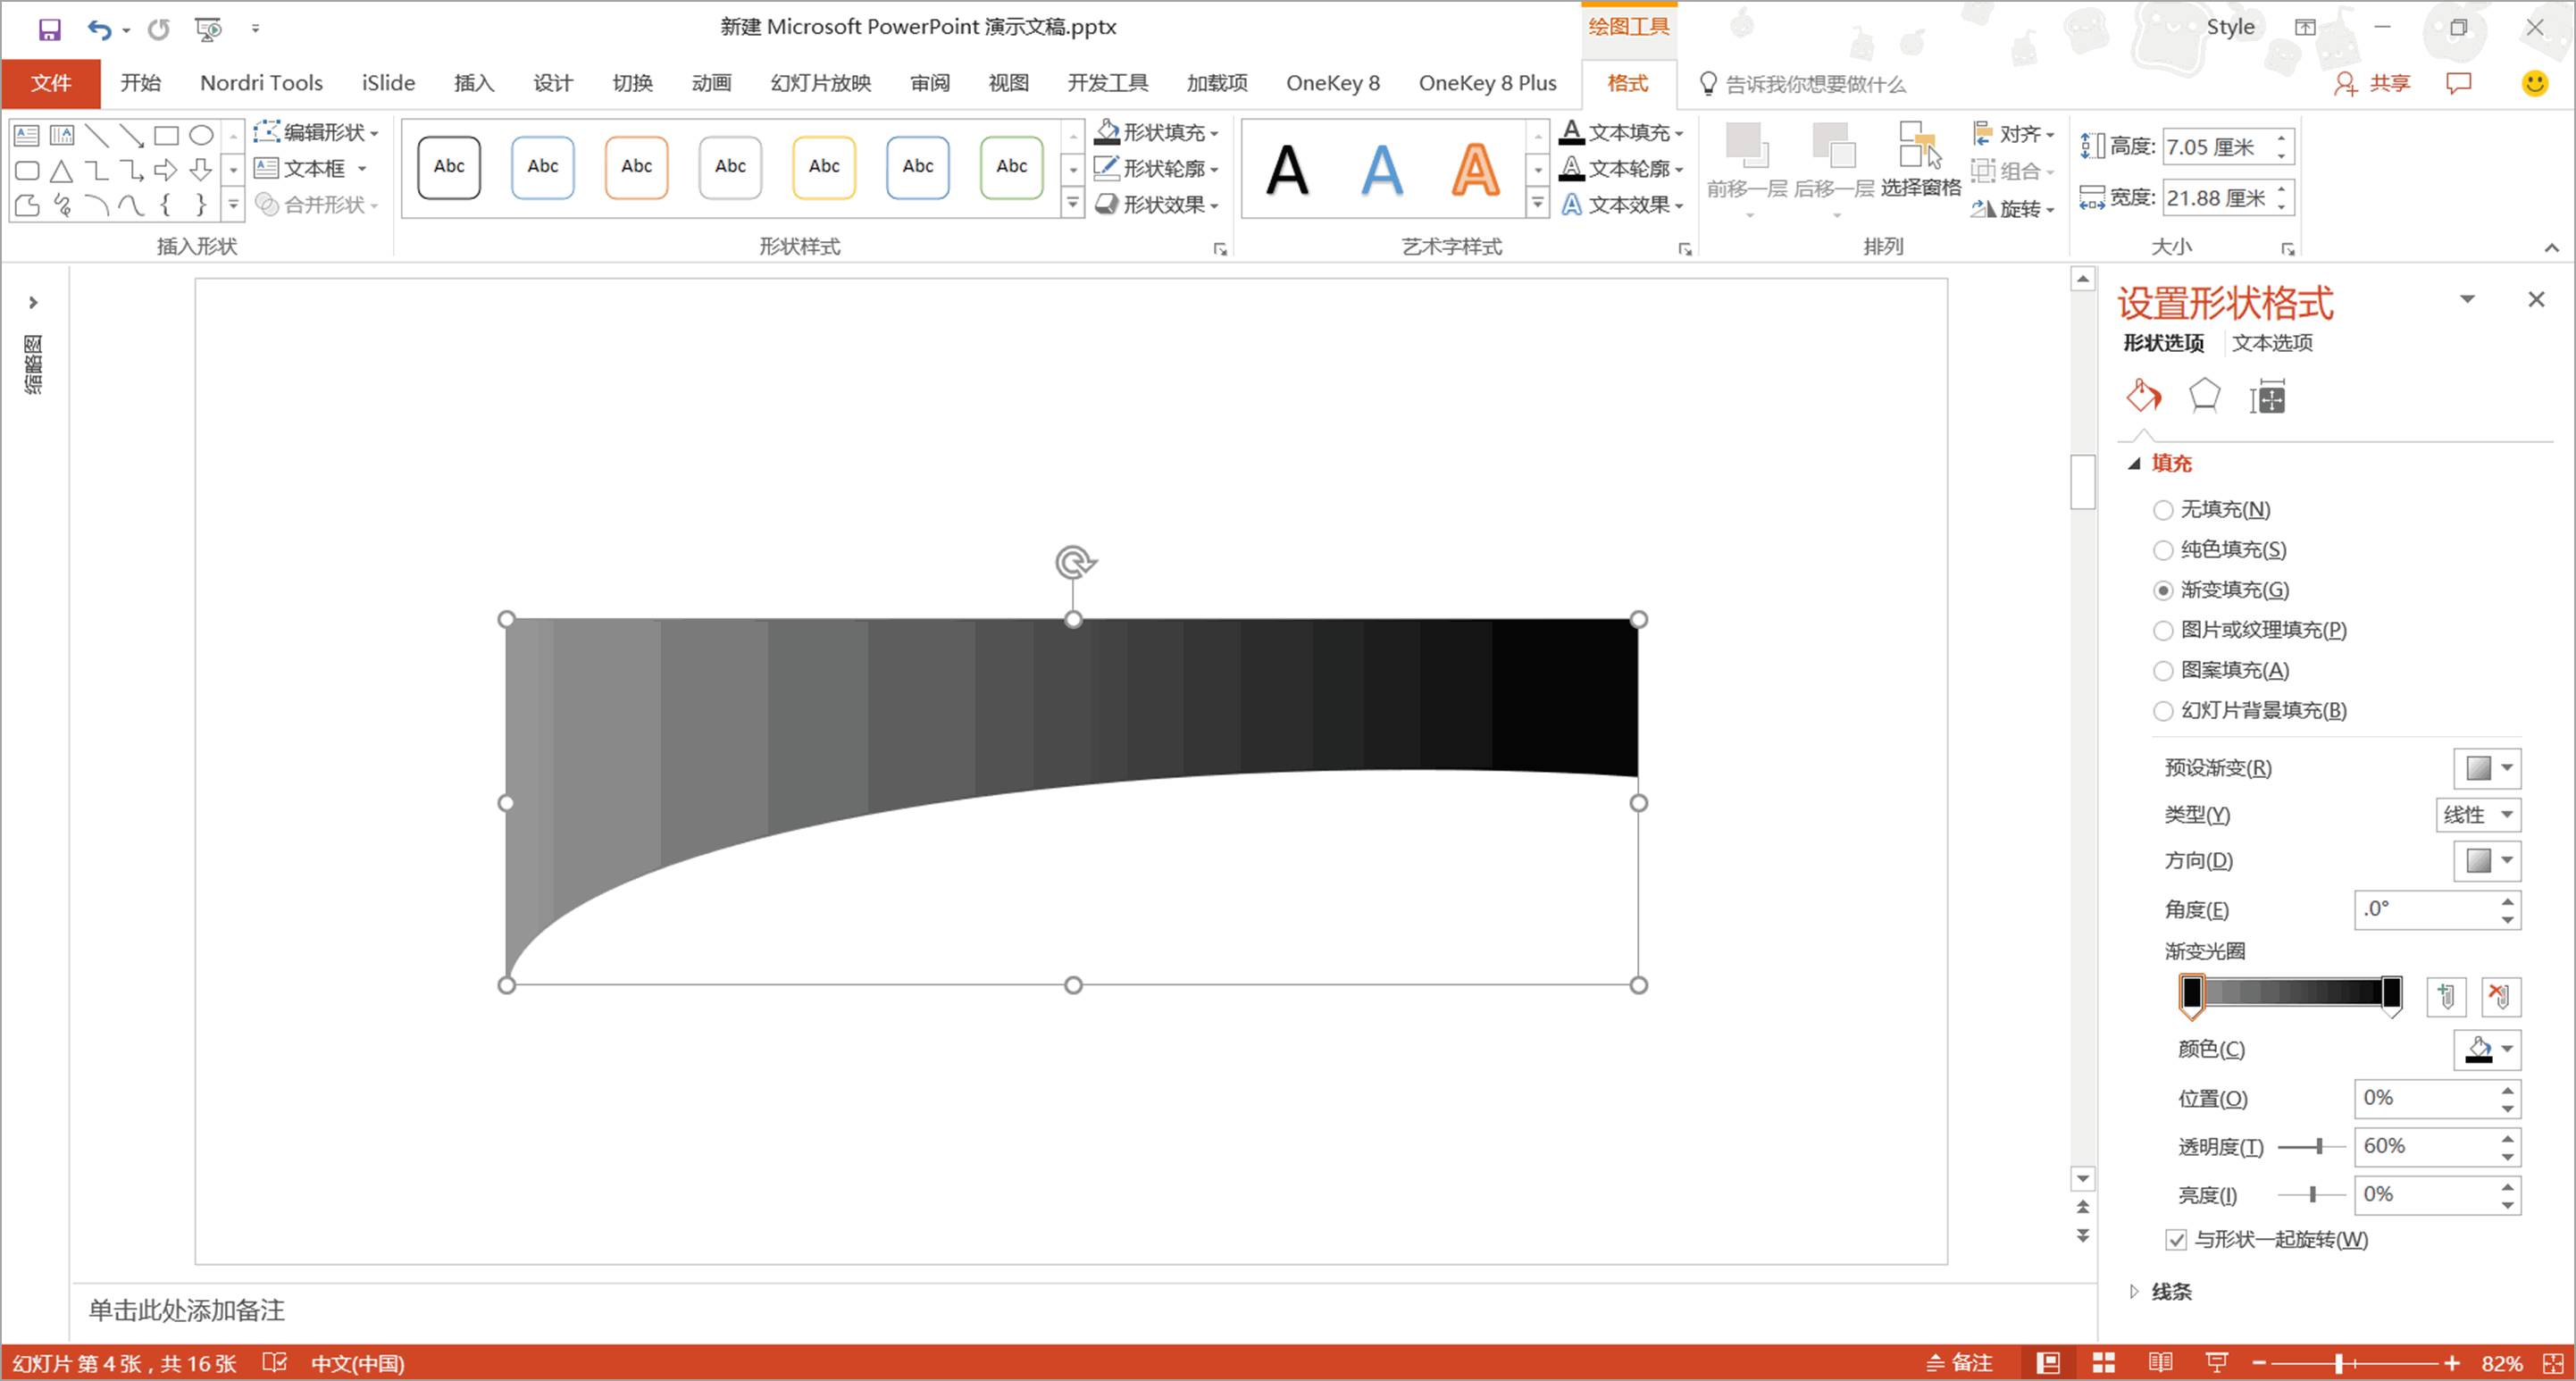Open the Effects pentagon icon tab
The height and width of the screenshot is (1381, 2576).
(2204, 397)
